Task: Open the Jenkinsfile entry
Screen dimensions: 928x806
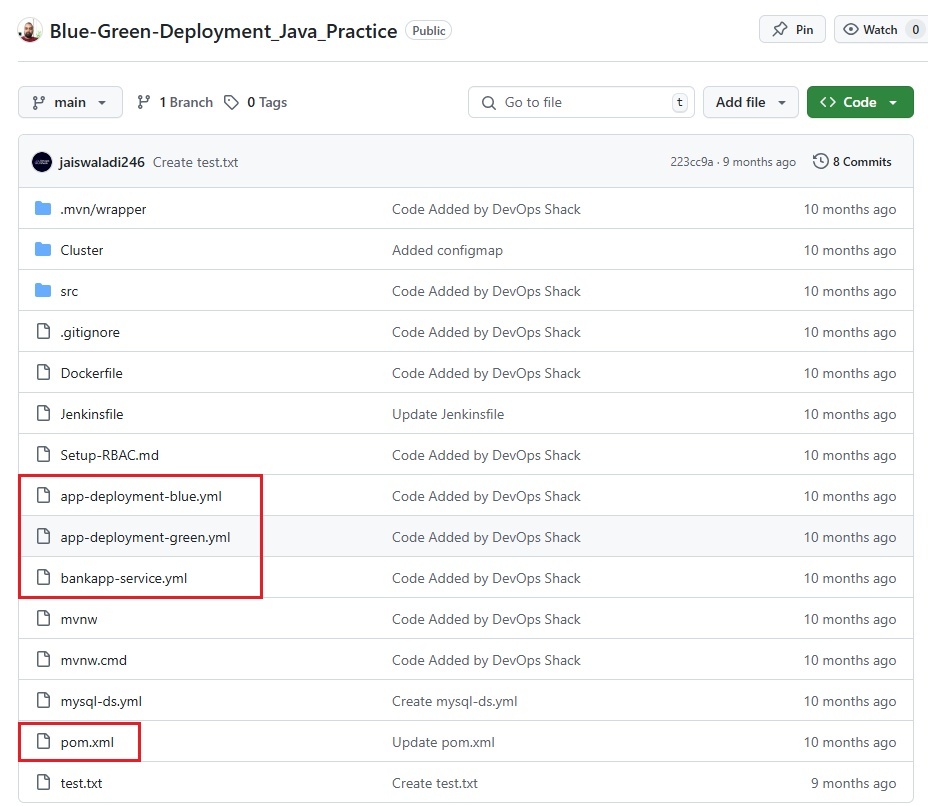Action: [92, 414]
